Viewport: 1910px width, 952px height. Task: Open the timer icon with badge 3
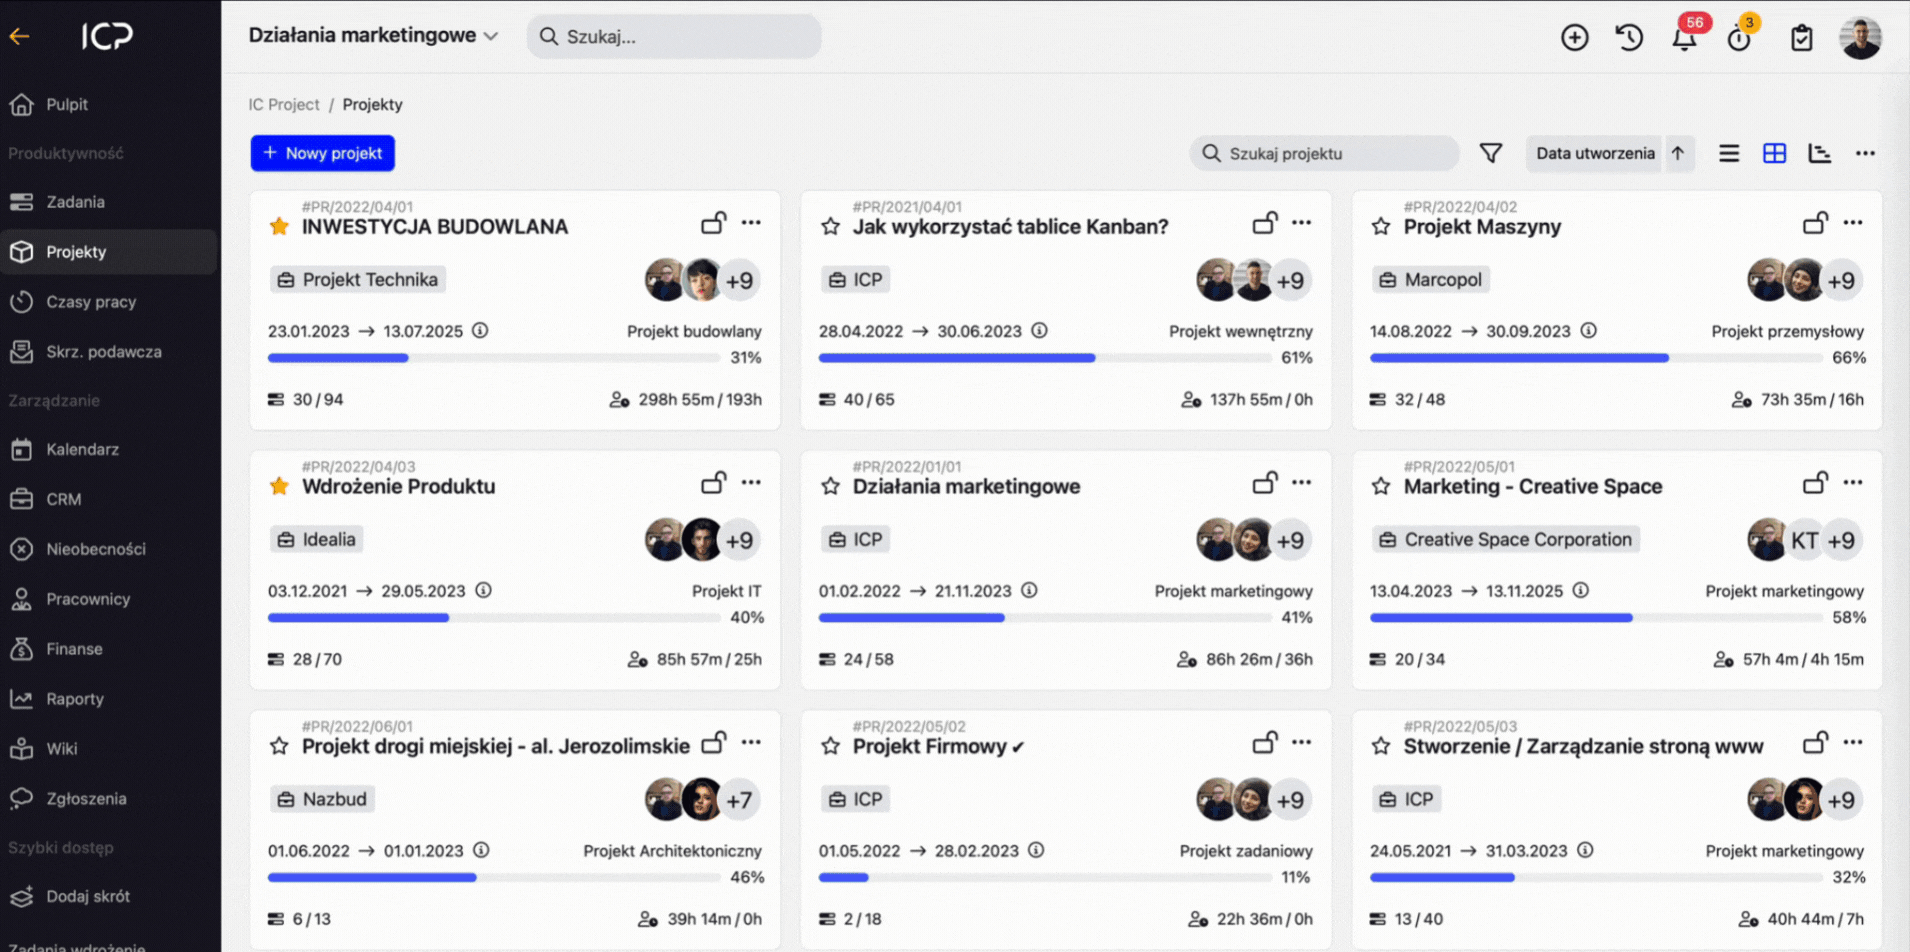1740,38
